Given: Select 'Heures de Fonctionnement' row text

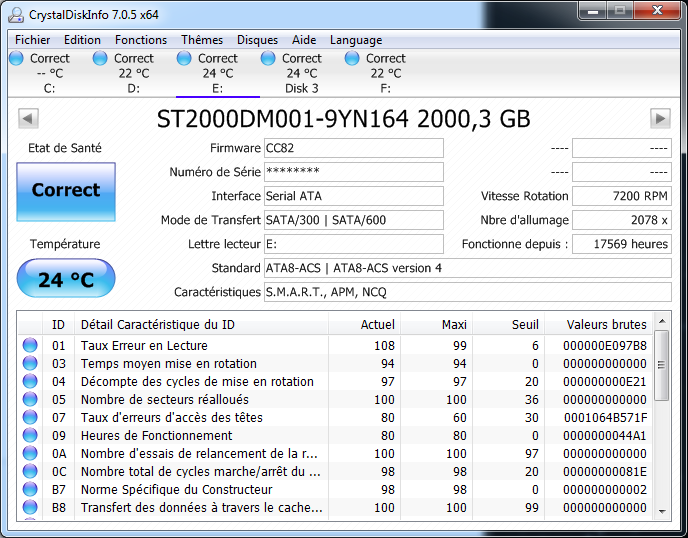Looking at the screenshot, I should click(156, 436).
